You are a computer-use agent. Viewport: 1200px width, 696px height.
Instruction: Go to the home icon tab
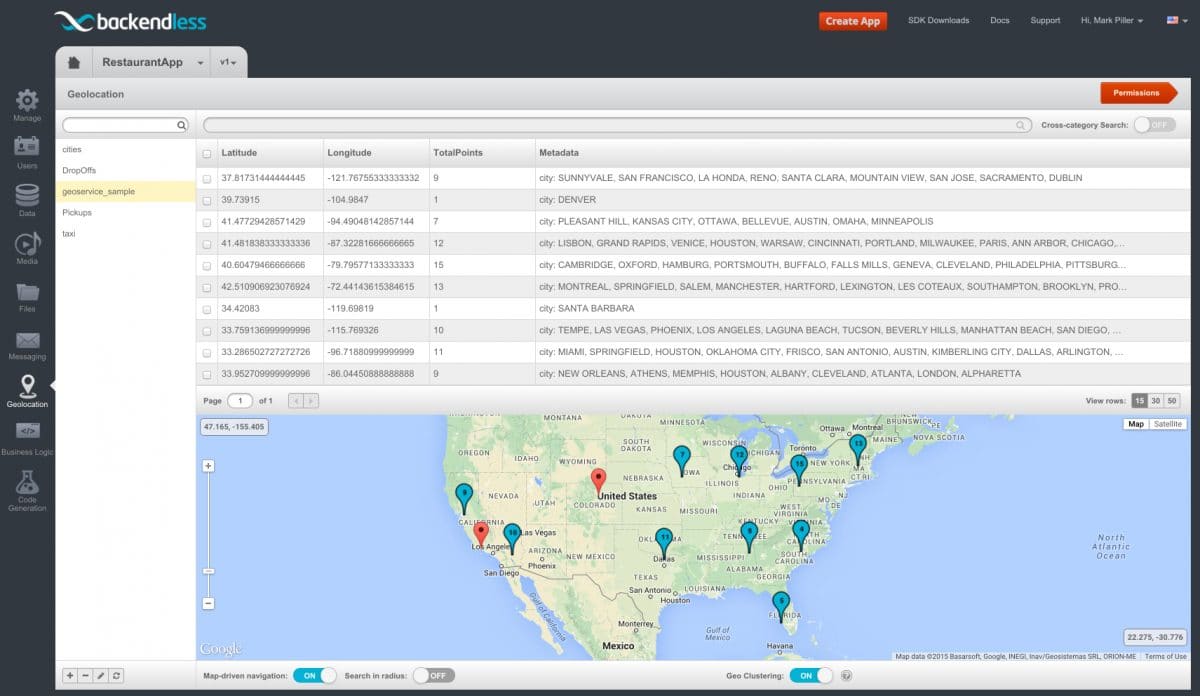[x=74, y=62]
